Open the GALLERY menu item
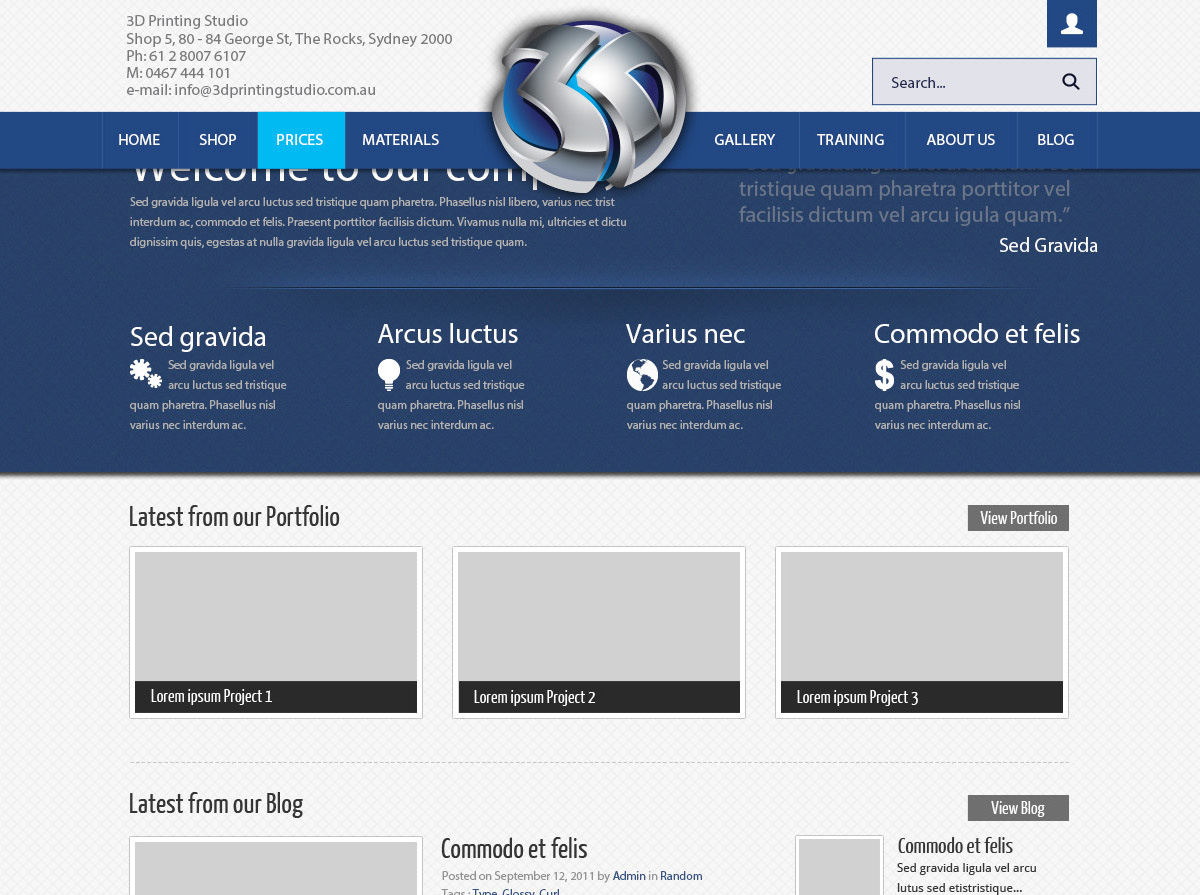1200x895 pixels. tap(744, 140)
